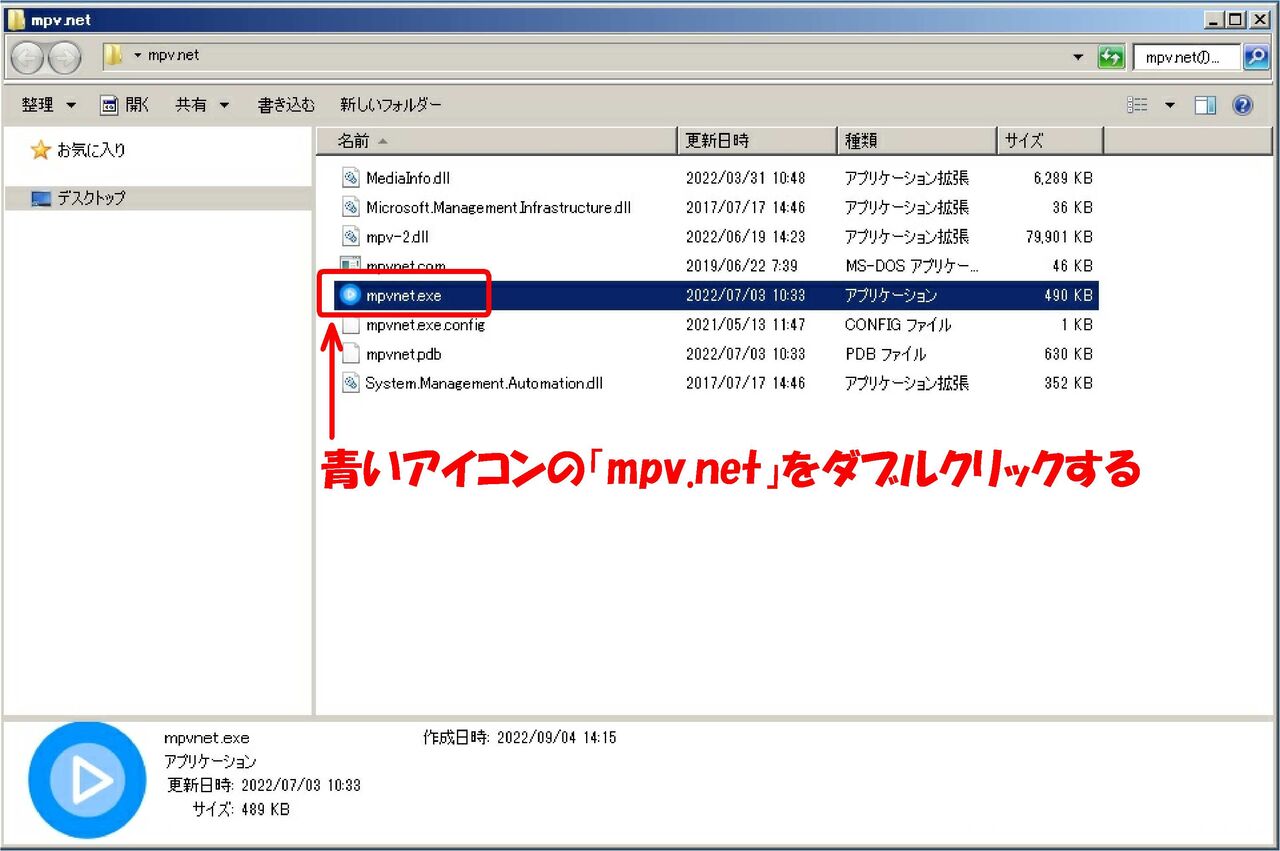This screenshot has height=851, width=1280.
Task: Click the help question mark icon
Action: [x=1242, y=104]
